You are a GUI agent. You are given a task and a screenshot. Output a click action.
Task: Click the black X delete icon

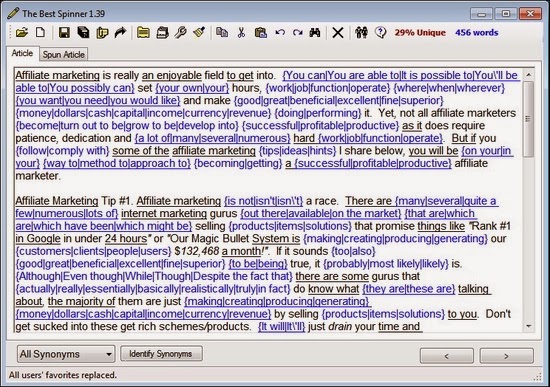[338, 33]
